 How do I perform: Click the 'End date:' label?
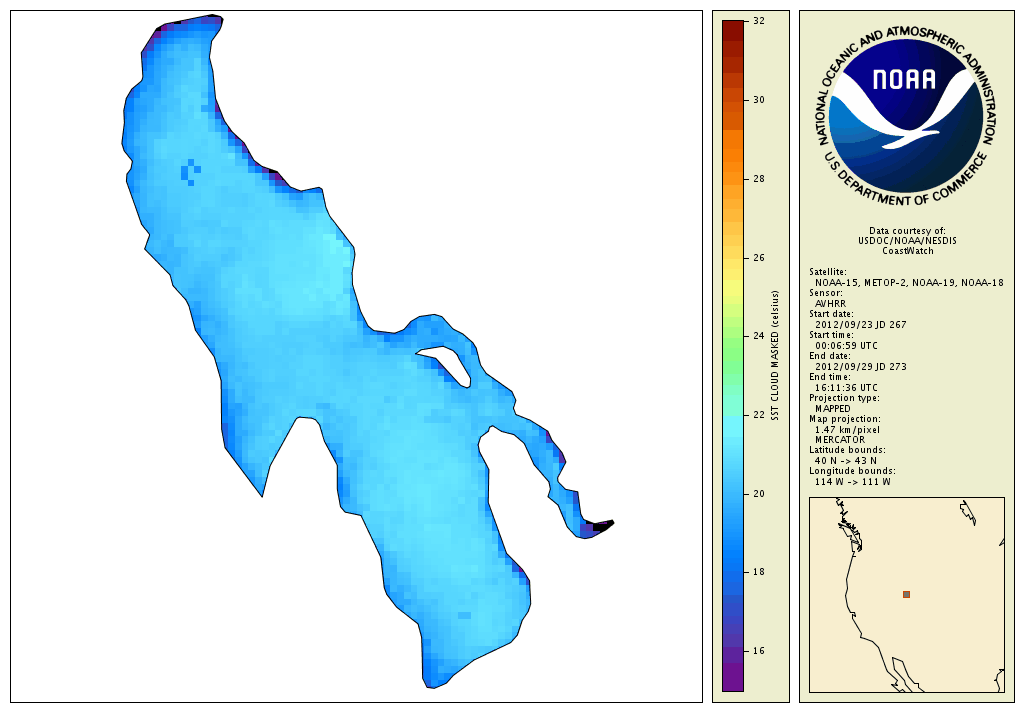(x=829, y=356)
